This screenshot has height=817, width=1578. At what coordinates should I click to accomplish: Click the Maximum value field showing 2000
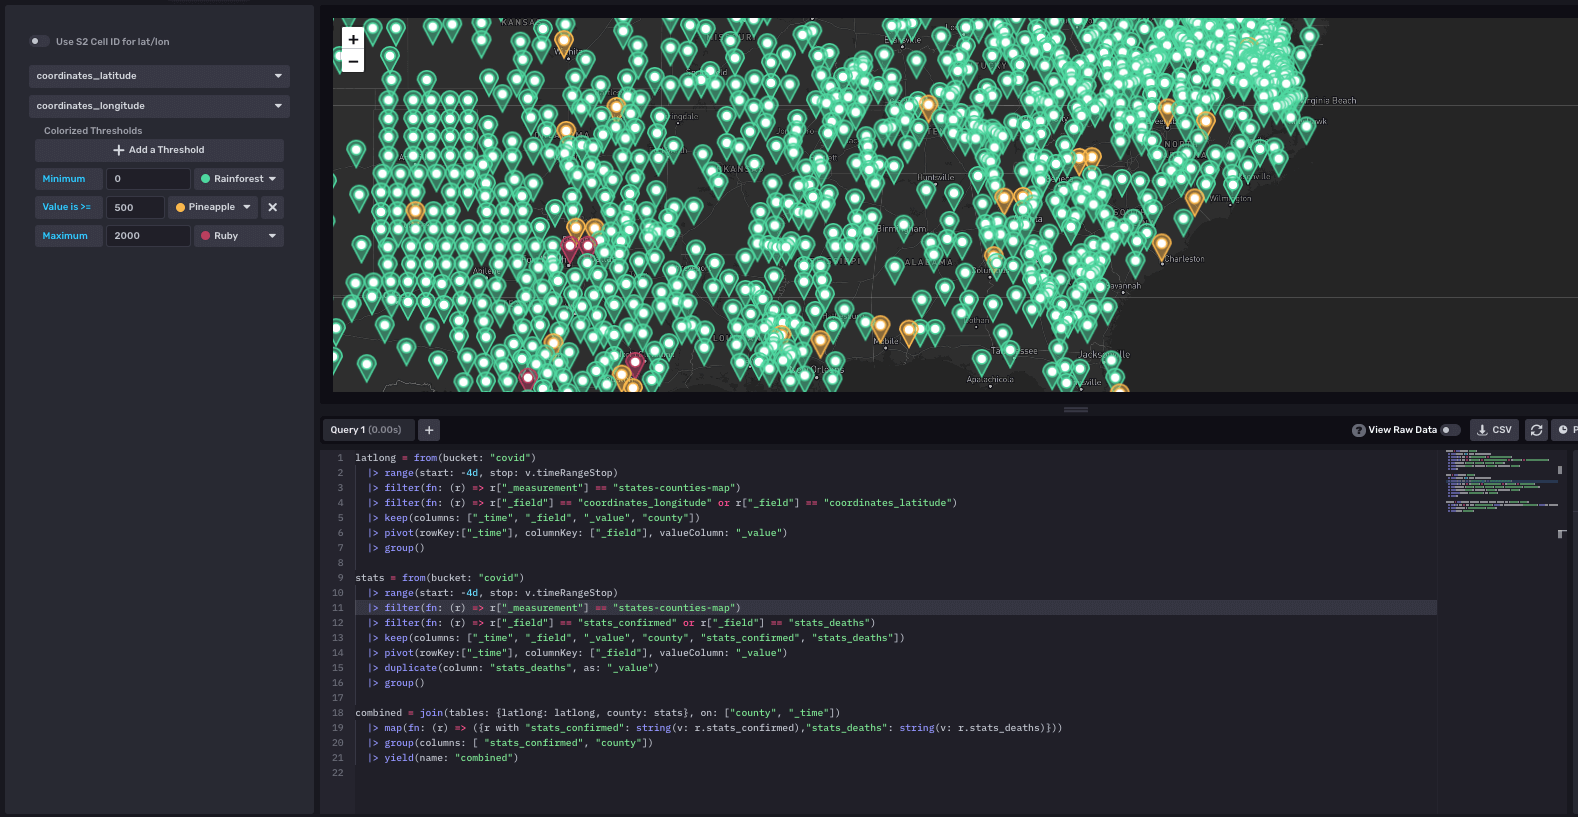click(x=148, y=236)
